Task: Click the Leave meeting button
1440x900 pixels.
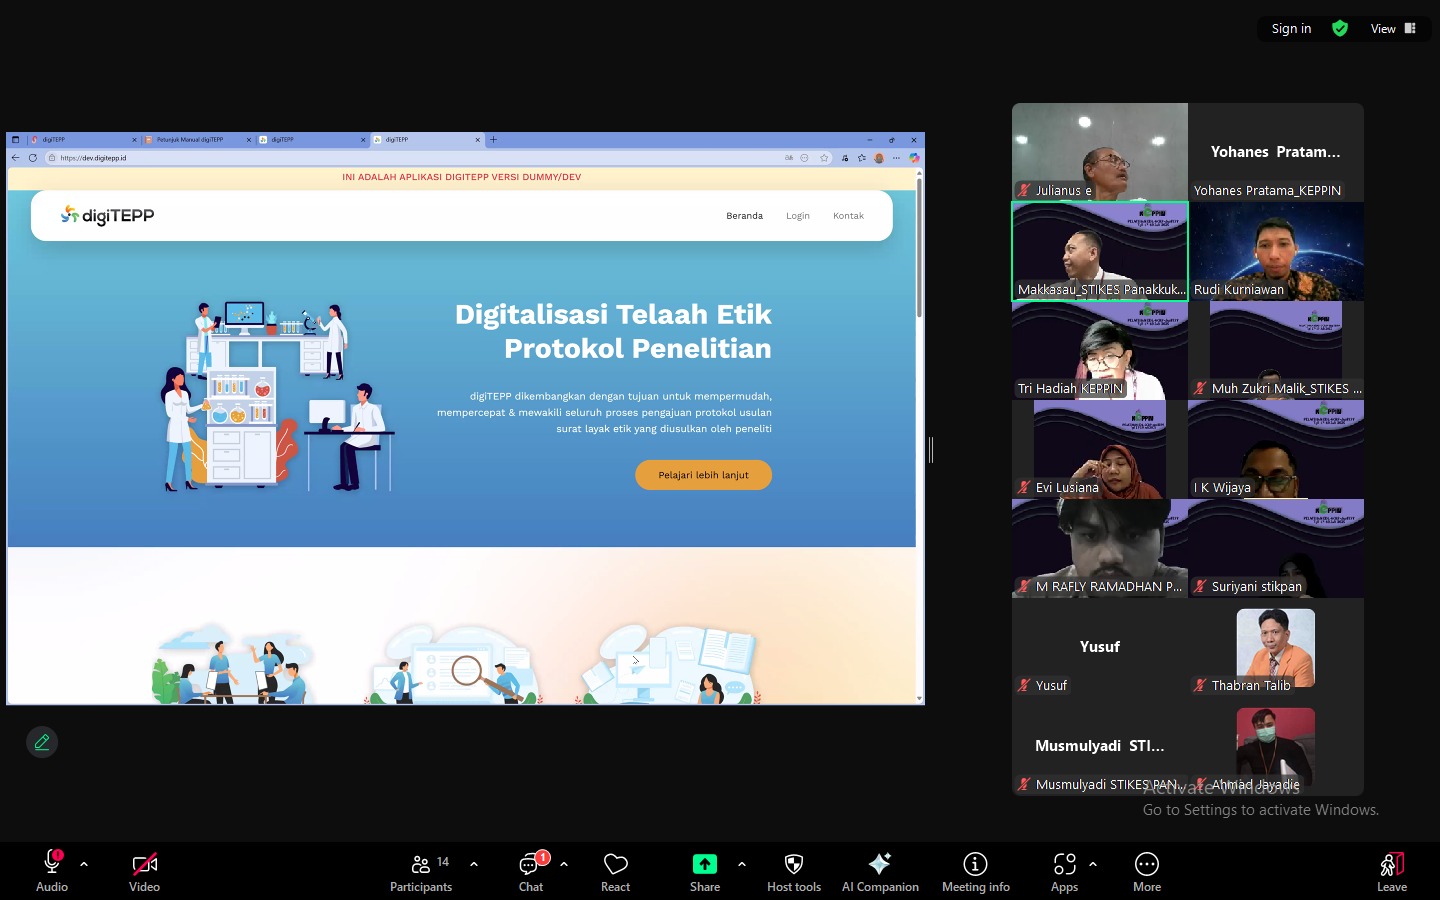Action: pyautogui.click(x=1392, y=872)
